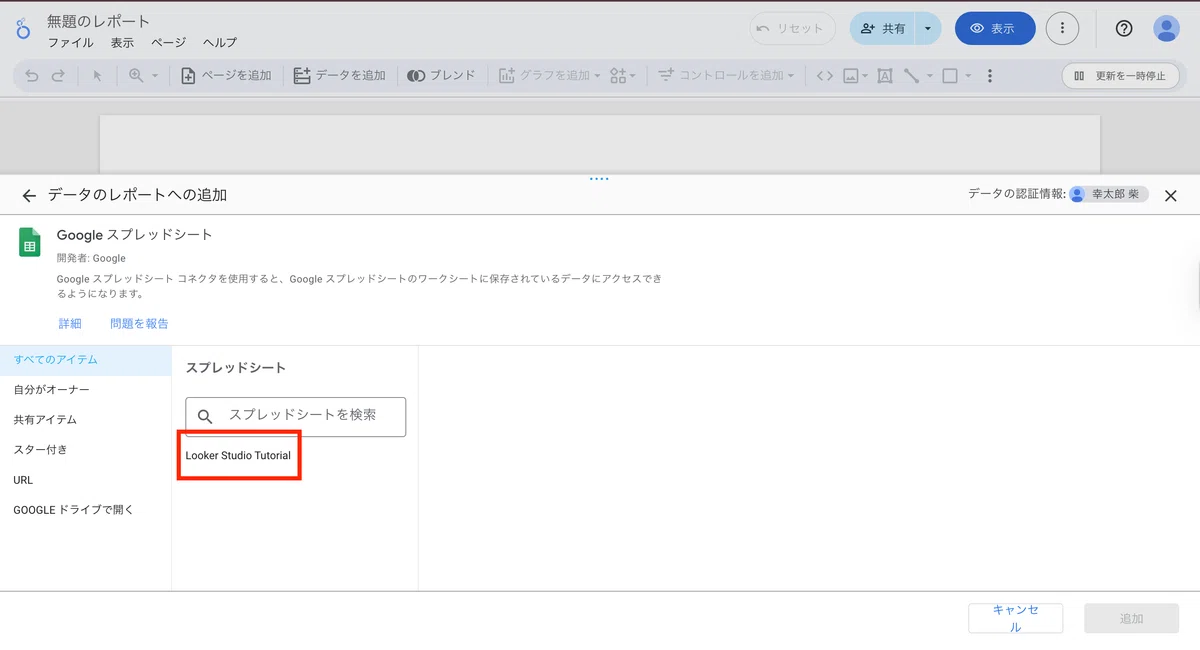This screenshot has height=650, width=1200.
Task: Select the pointer selection mode tool
Action: click(97, 76)
